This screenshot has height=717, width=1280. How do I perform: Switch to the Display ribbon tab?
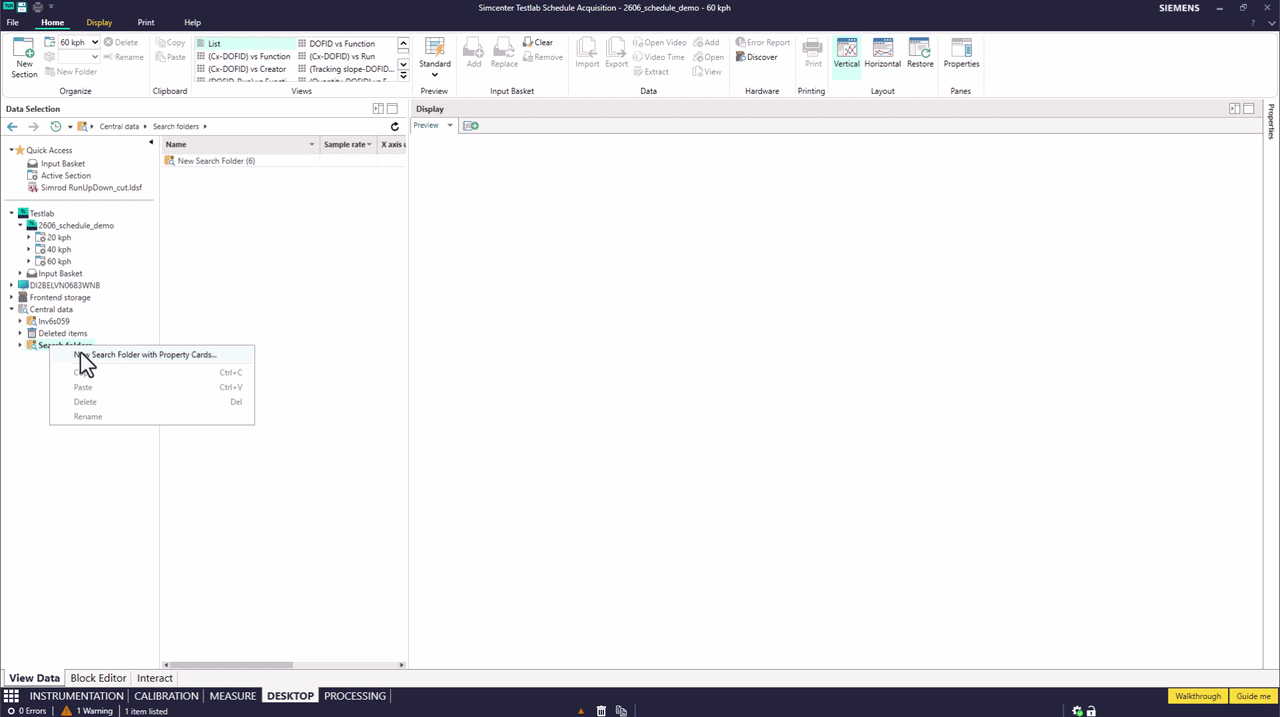pos(99,22)
